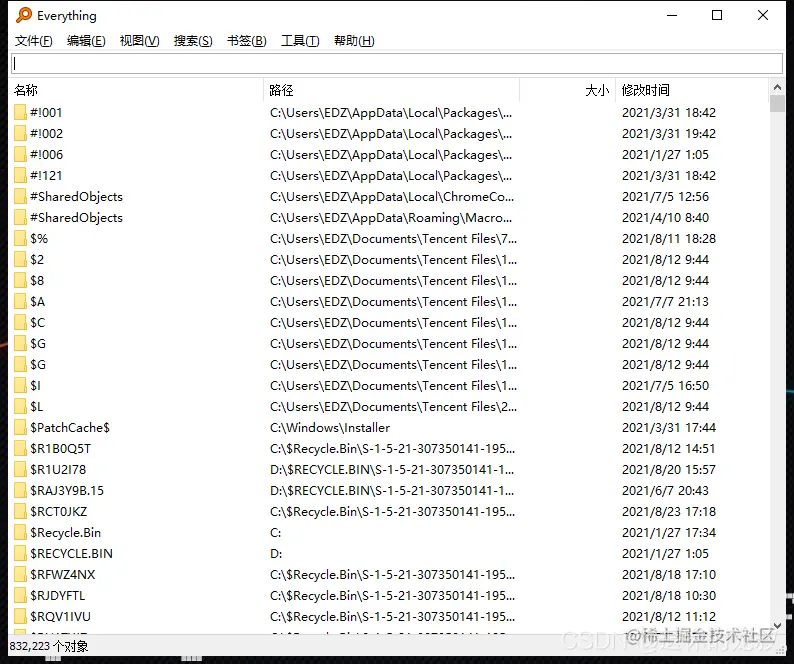Viewport: 794px width, 664px height.
Task: Select folder icon of $RJDYFTL
Action: point(20,596)
